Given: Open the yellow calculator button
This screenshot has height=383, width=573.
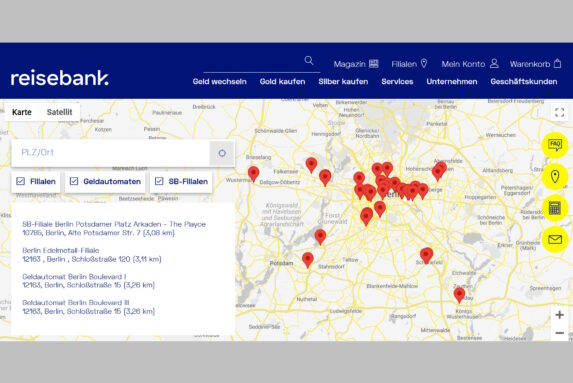Looking at the screenshot, I should tap(555, 208).
